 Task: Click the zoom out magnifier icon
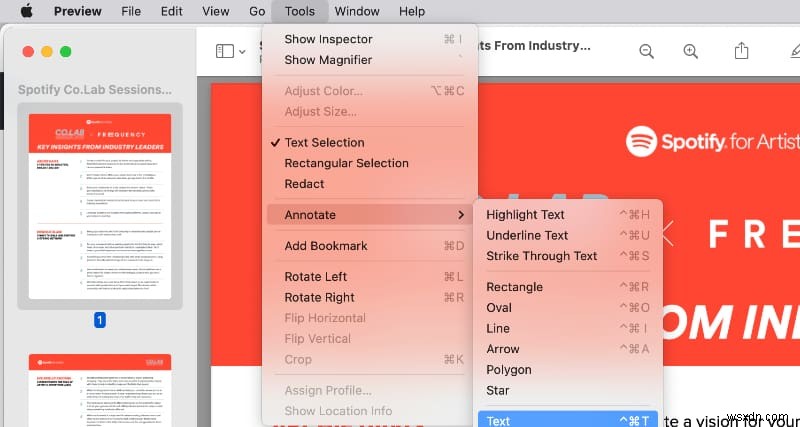[646, 51]
